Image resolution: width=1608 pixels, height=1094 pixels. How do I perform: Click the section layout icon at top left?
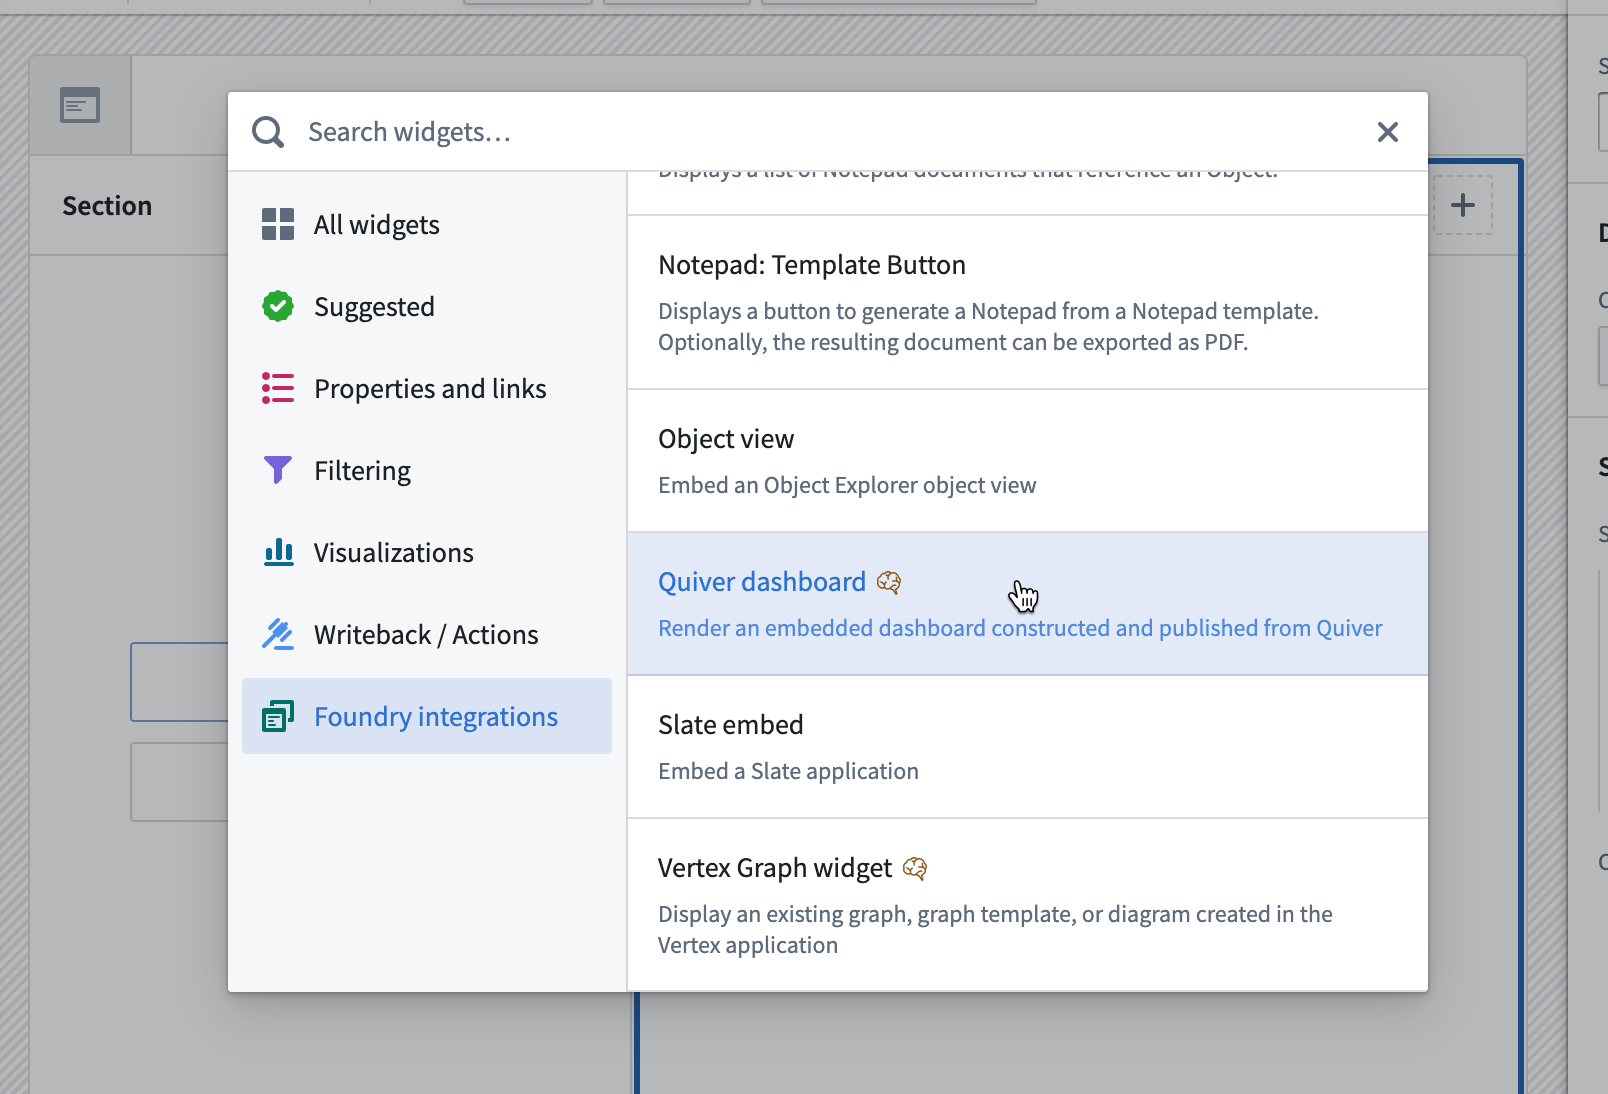tap(80, 105)
